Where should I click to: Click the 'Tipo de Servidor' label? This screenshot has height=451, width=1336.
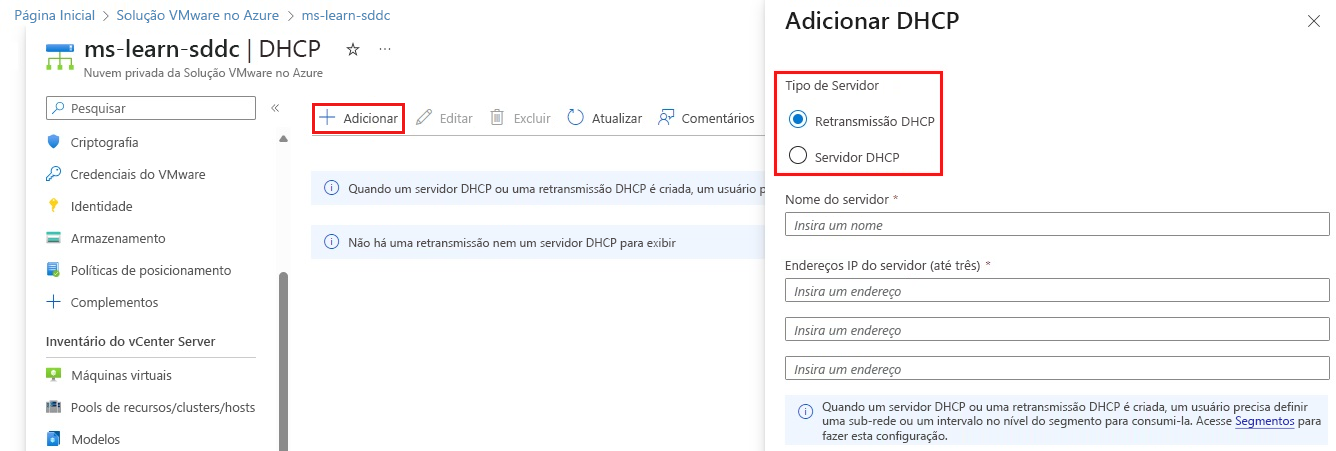tap(832, 86)
